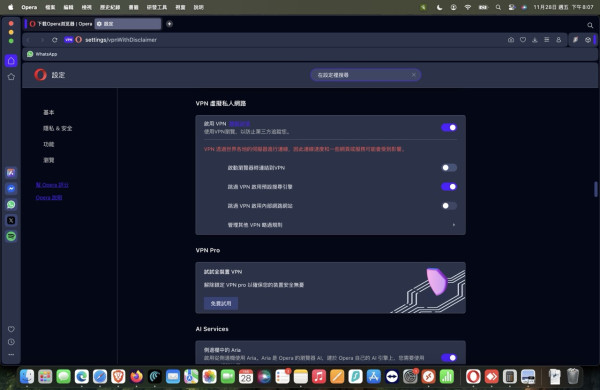600x390 pixels.
Task: Switch to the Opera download page tab
Action: [x=60, y=24]
